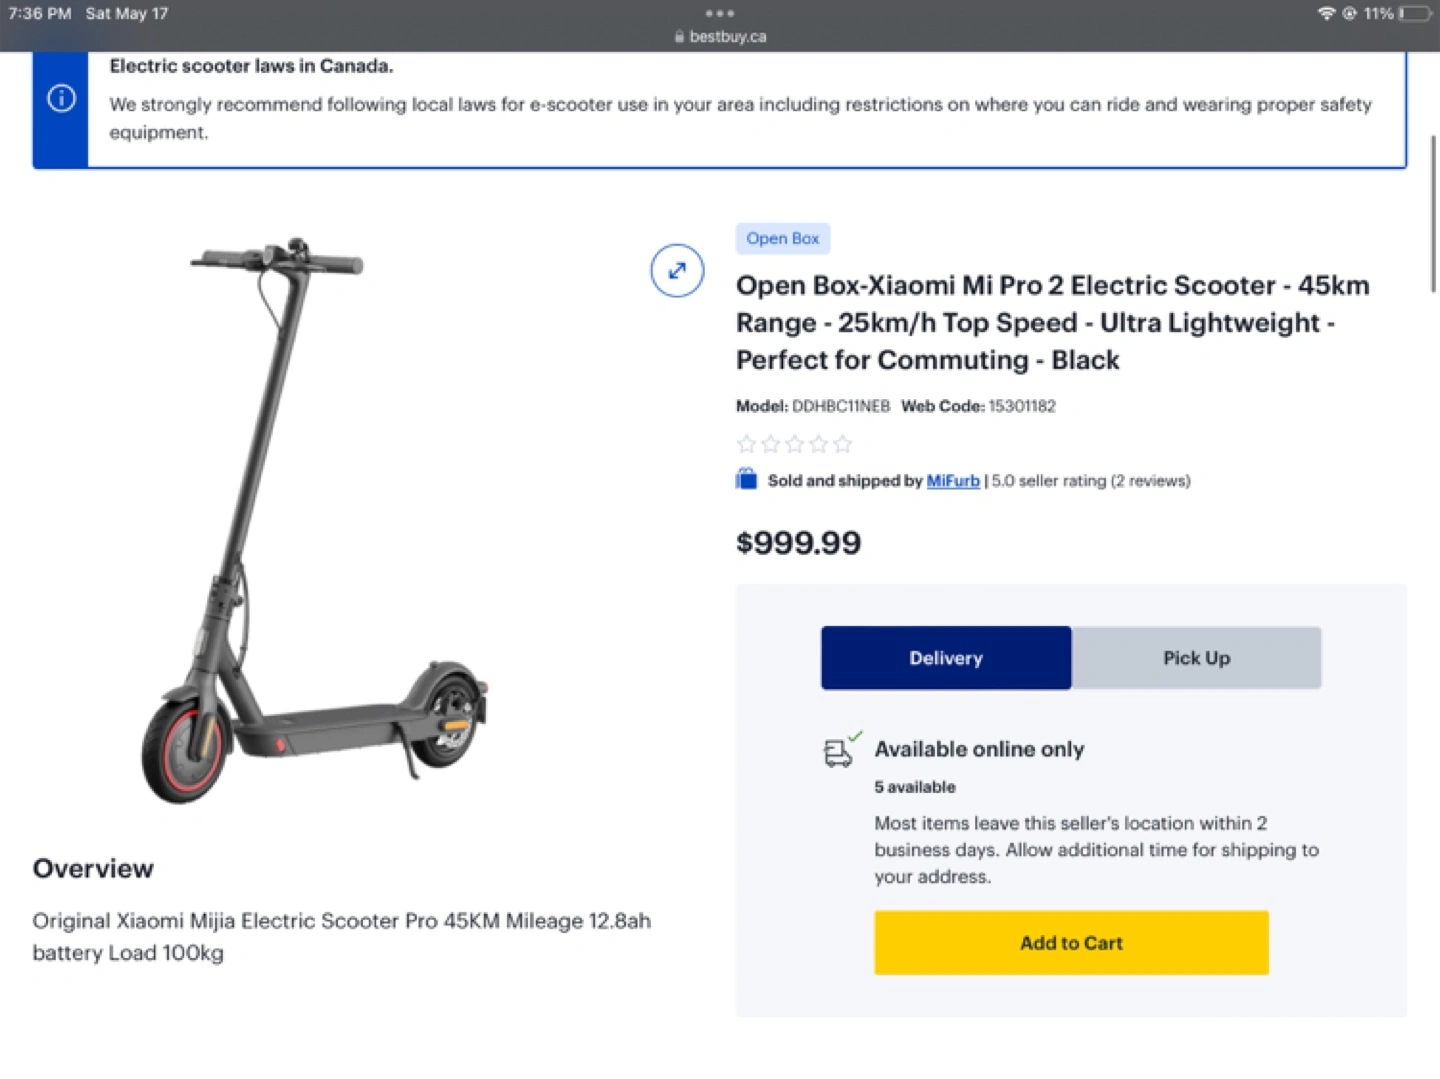
Task: Open the MiFurb seller link
Action: (953, 481)
